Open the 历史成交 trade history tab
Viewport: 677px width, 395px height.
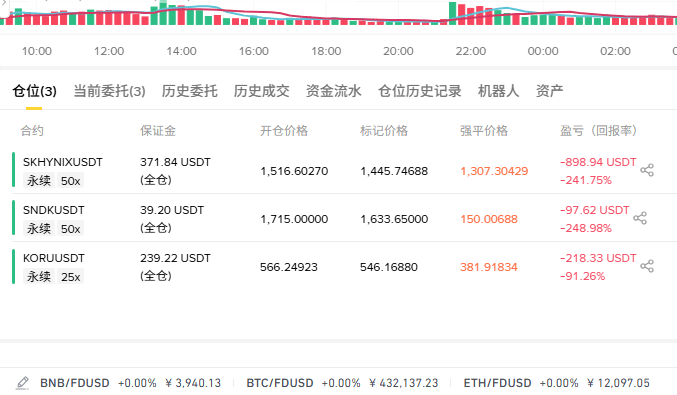coord(262,91)
